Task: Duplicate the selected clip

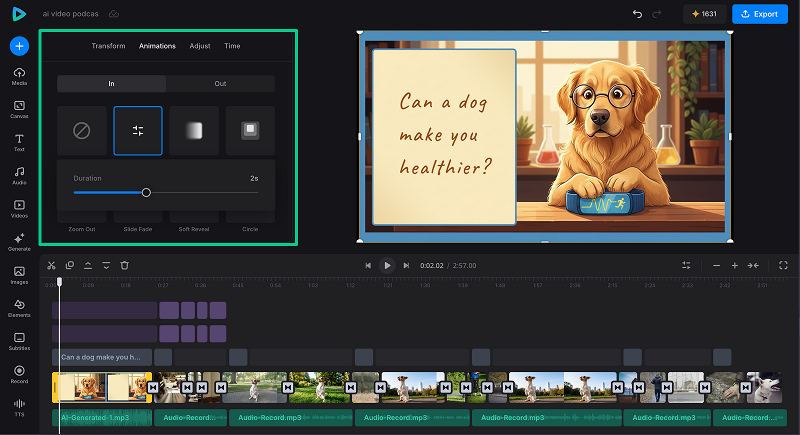Action: [70, 265]
